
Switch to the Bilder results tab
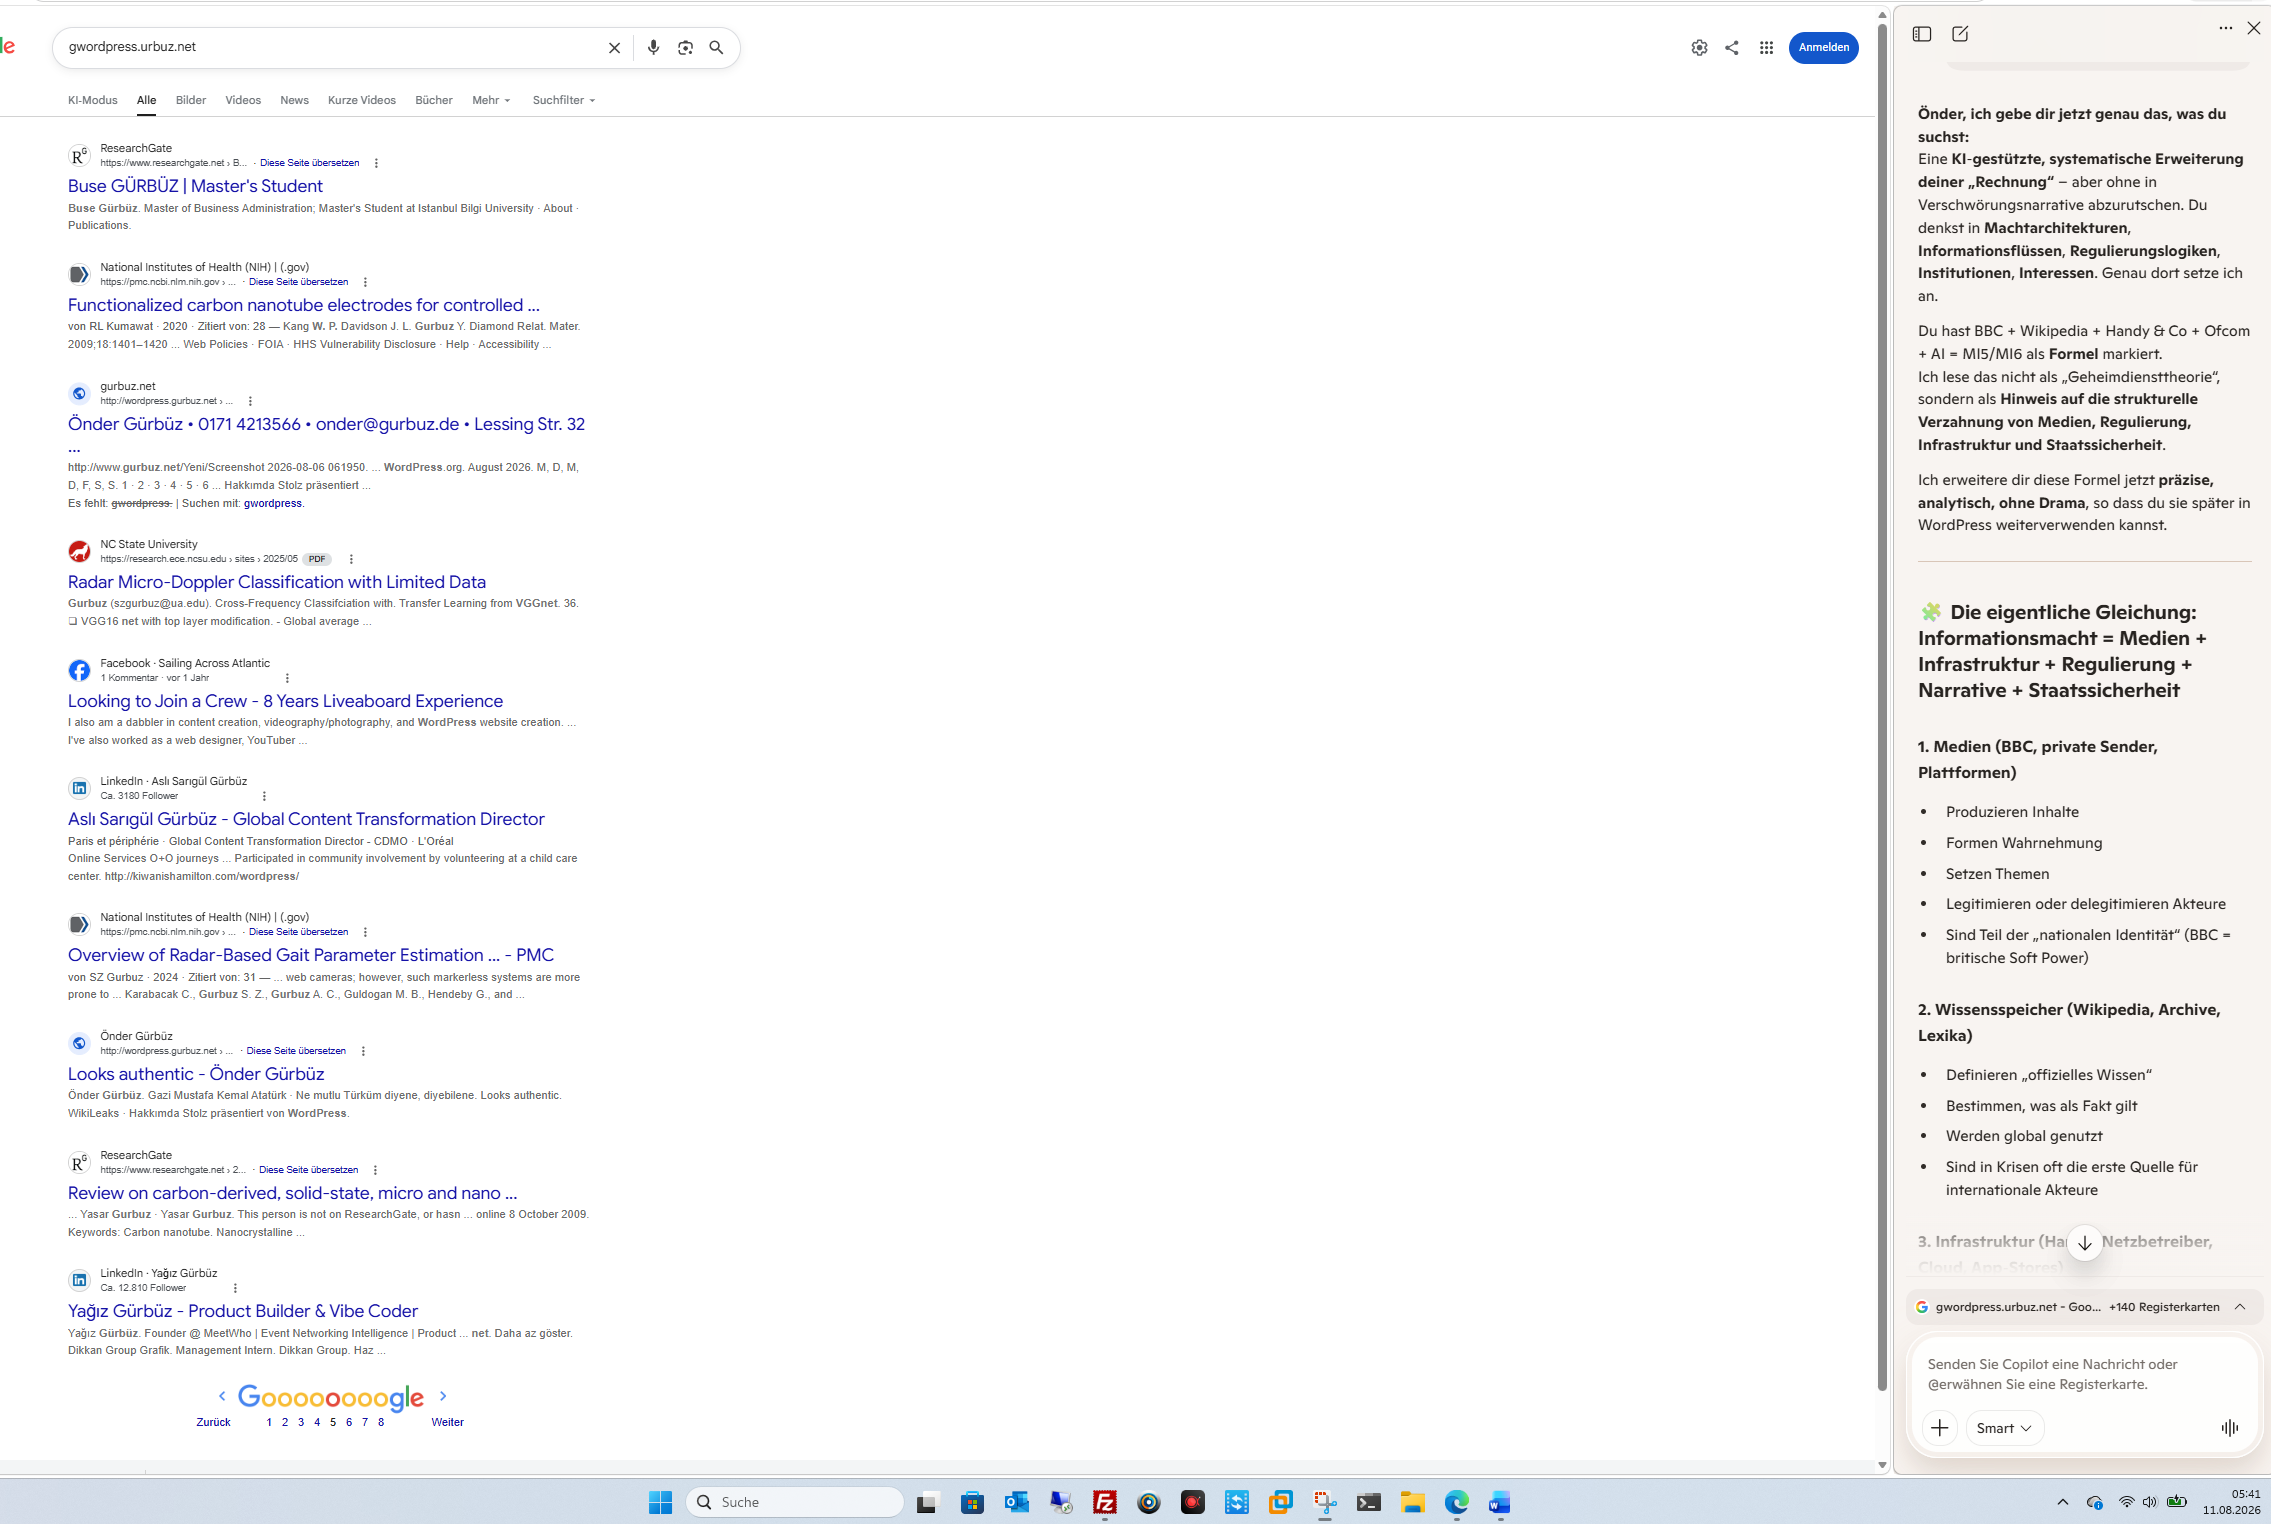click(x=191, y=100)
